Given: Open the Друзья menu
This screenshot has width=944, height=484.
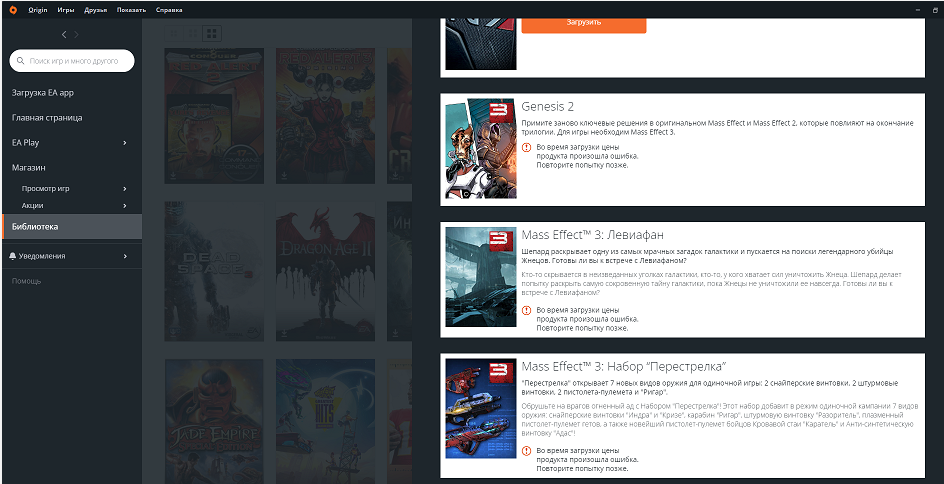Looking at the screenshot, I should click(96, 10).
